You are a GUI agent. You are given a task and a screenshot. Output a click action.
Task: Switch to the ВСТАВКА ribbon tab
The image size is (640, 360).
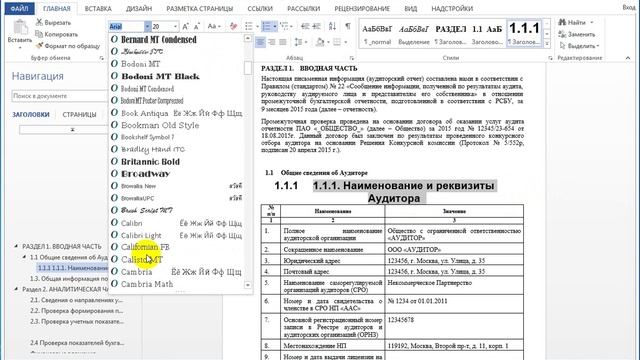[x=98, y=9]
